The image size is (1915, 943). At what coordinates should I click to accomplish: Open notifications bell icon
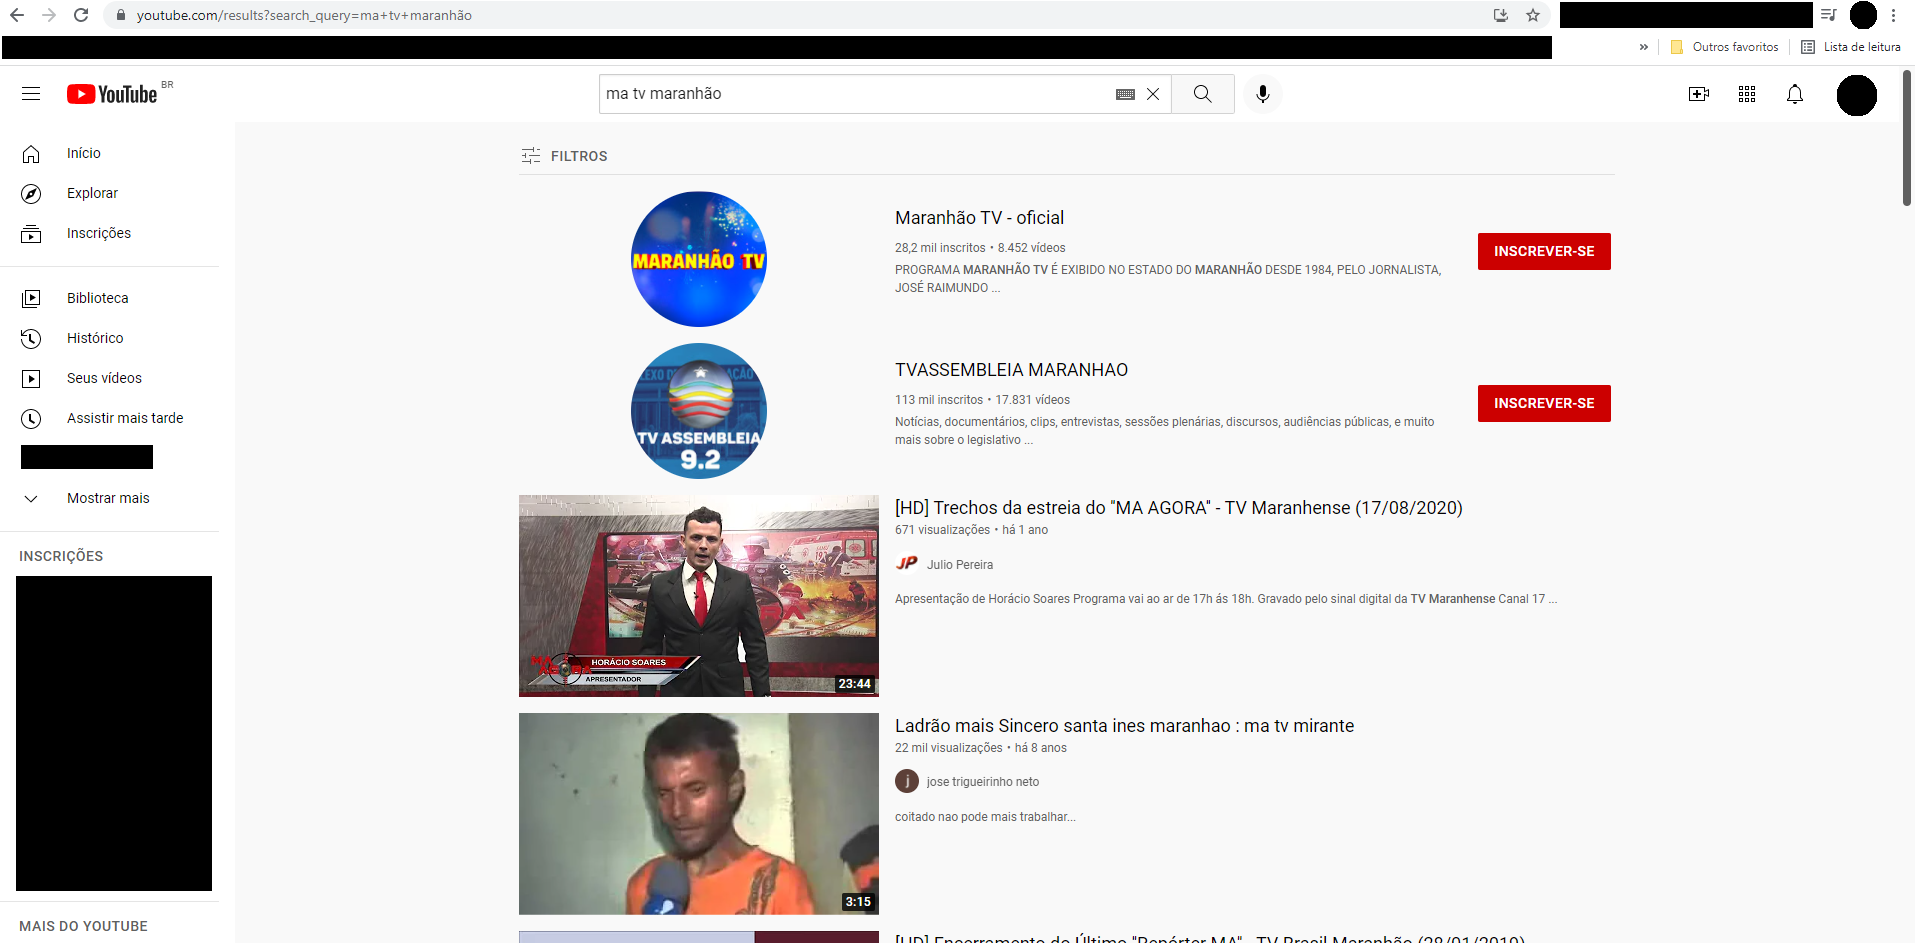[1795, 94]
